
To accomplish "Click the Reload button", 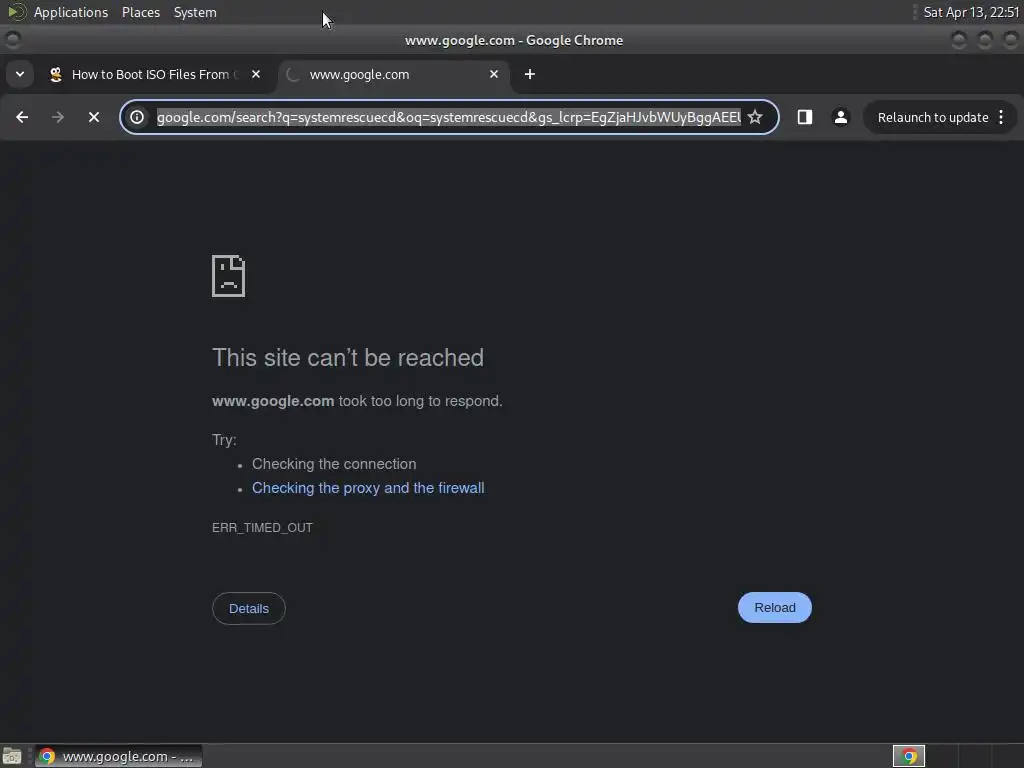I will coord(775,607).
